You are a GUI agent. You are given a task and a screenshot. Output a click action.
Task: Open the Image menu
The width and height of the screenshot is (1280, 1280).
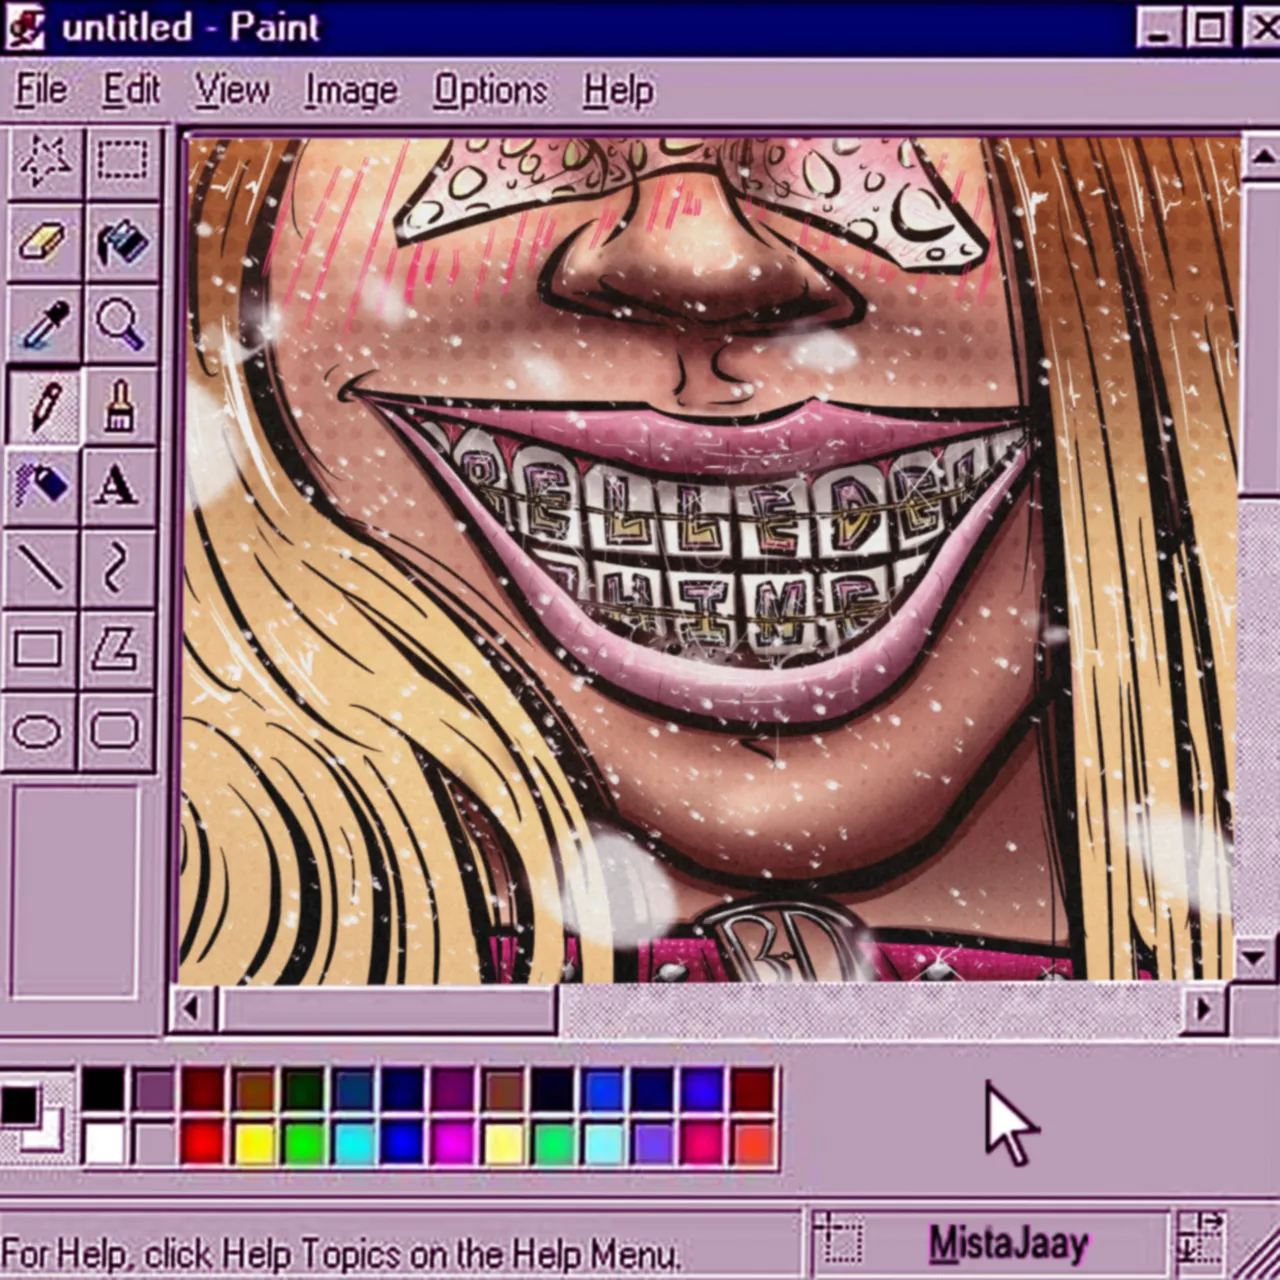[351, 91]
